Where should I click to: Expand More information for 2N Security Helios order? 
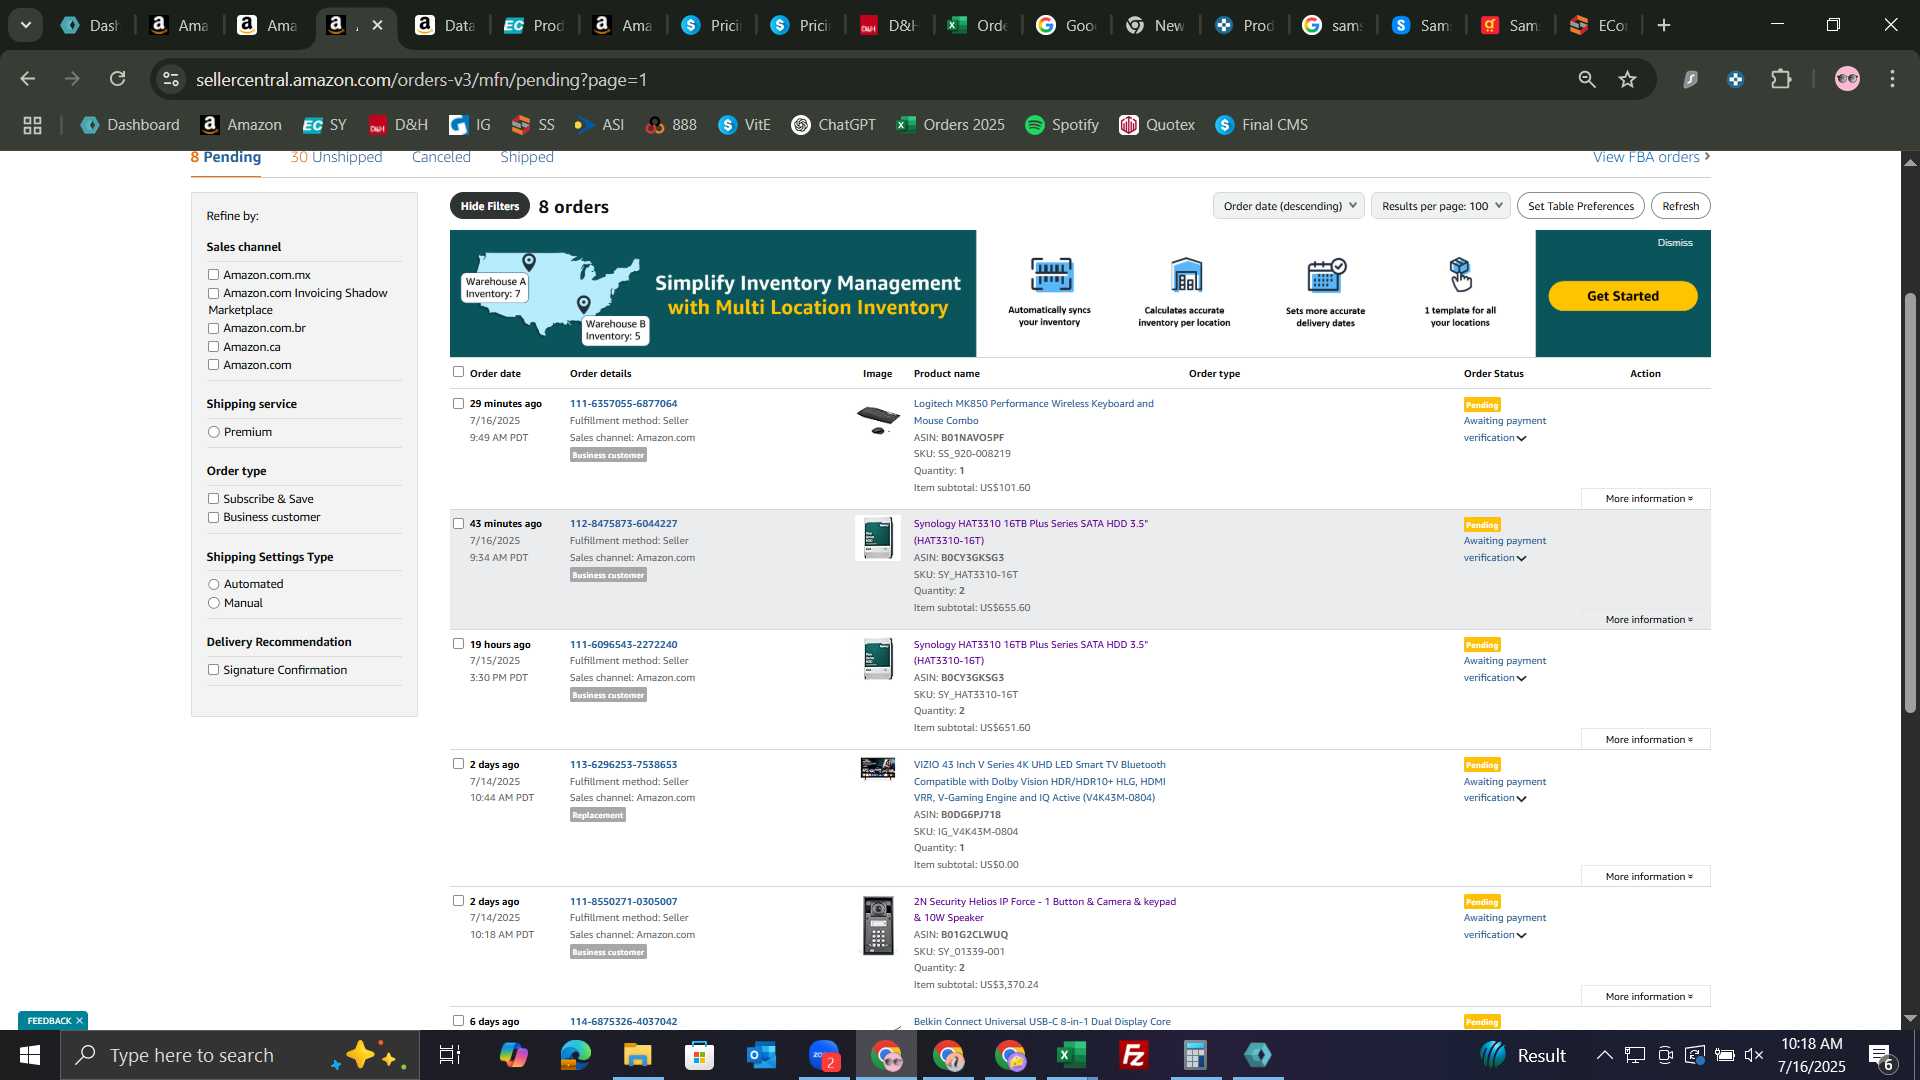pos(1646,997)
